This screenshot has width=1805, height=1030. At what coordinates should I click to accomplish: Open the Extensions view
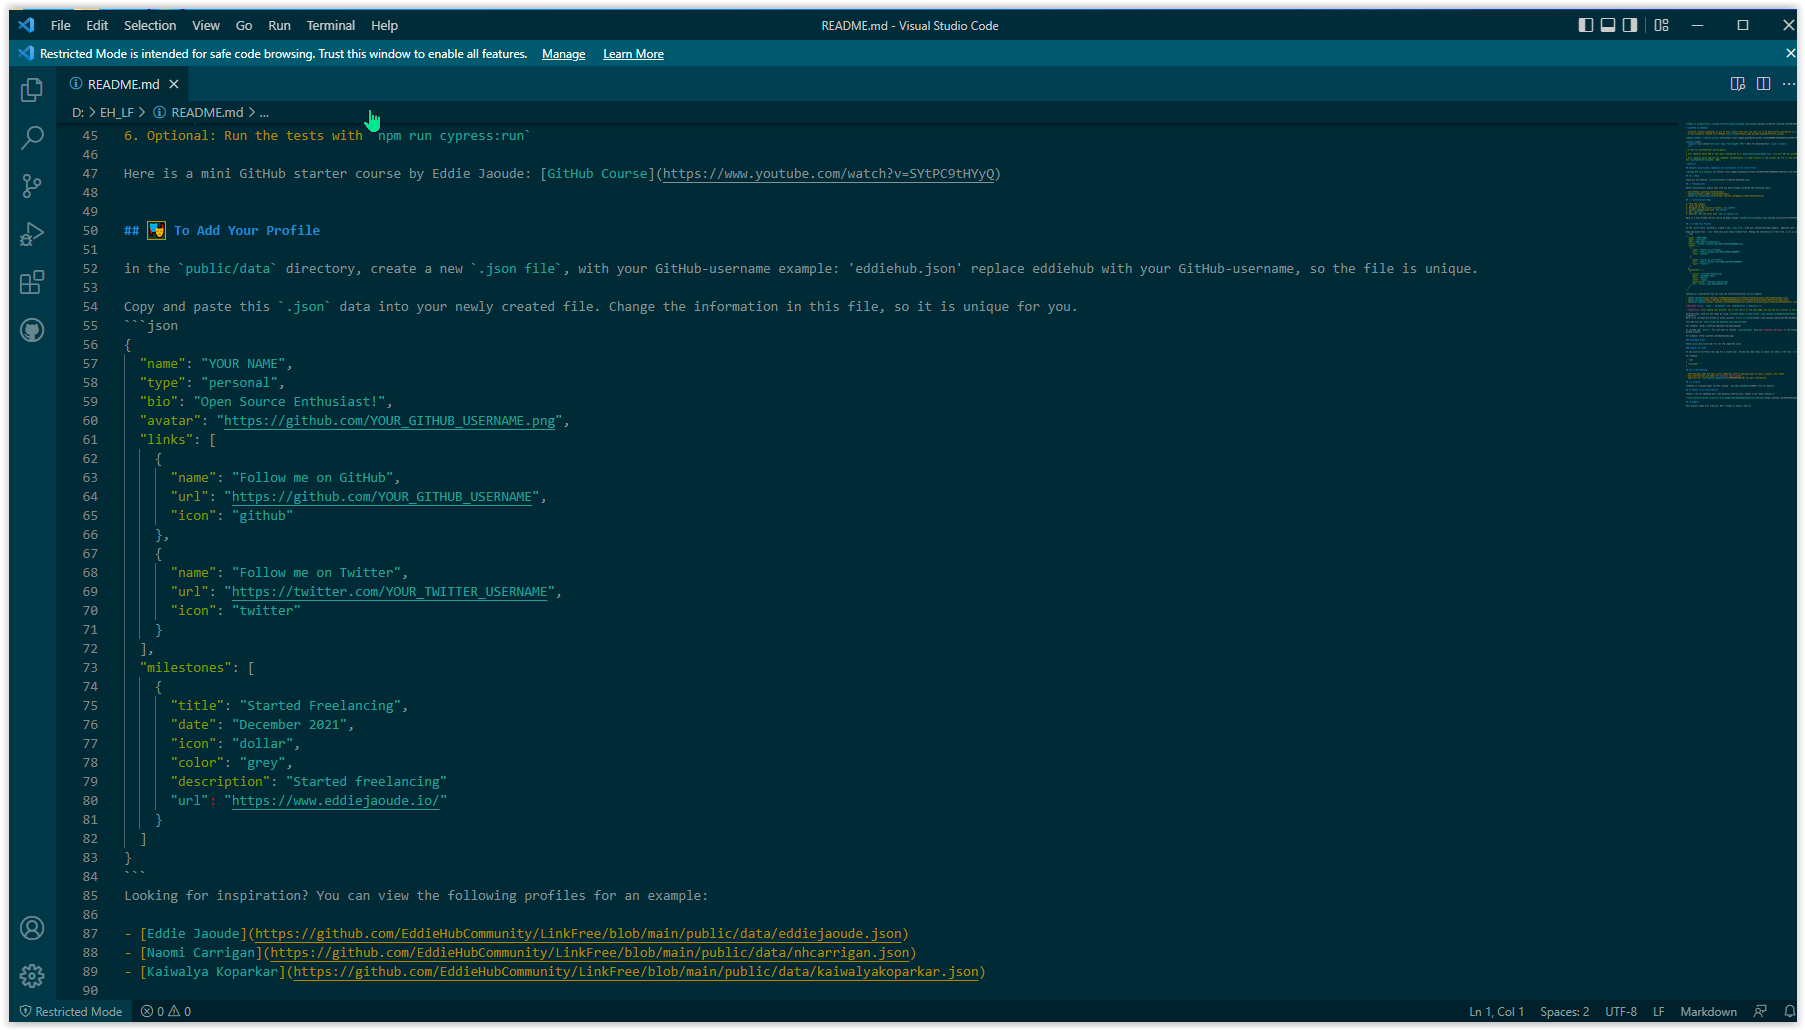click(x=31, y=282)
